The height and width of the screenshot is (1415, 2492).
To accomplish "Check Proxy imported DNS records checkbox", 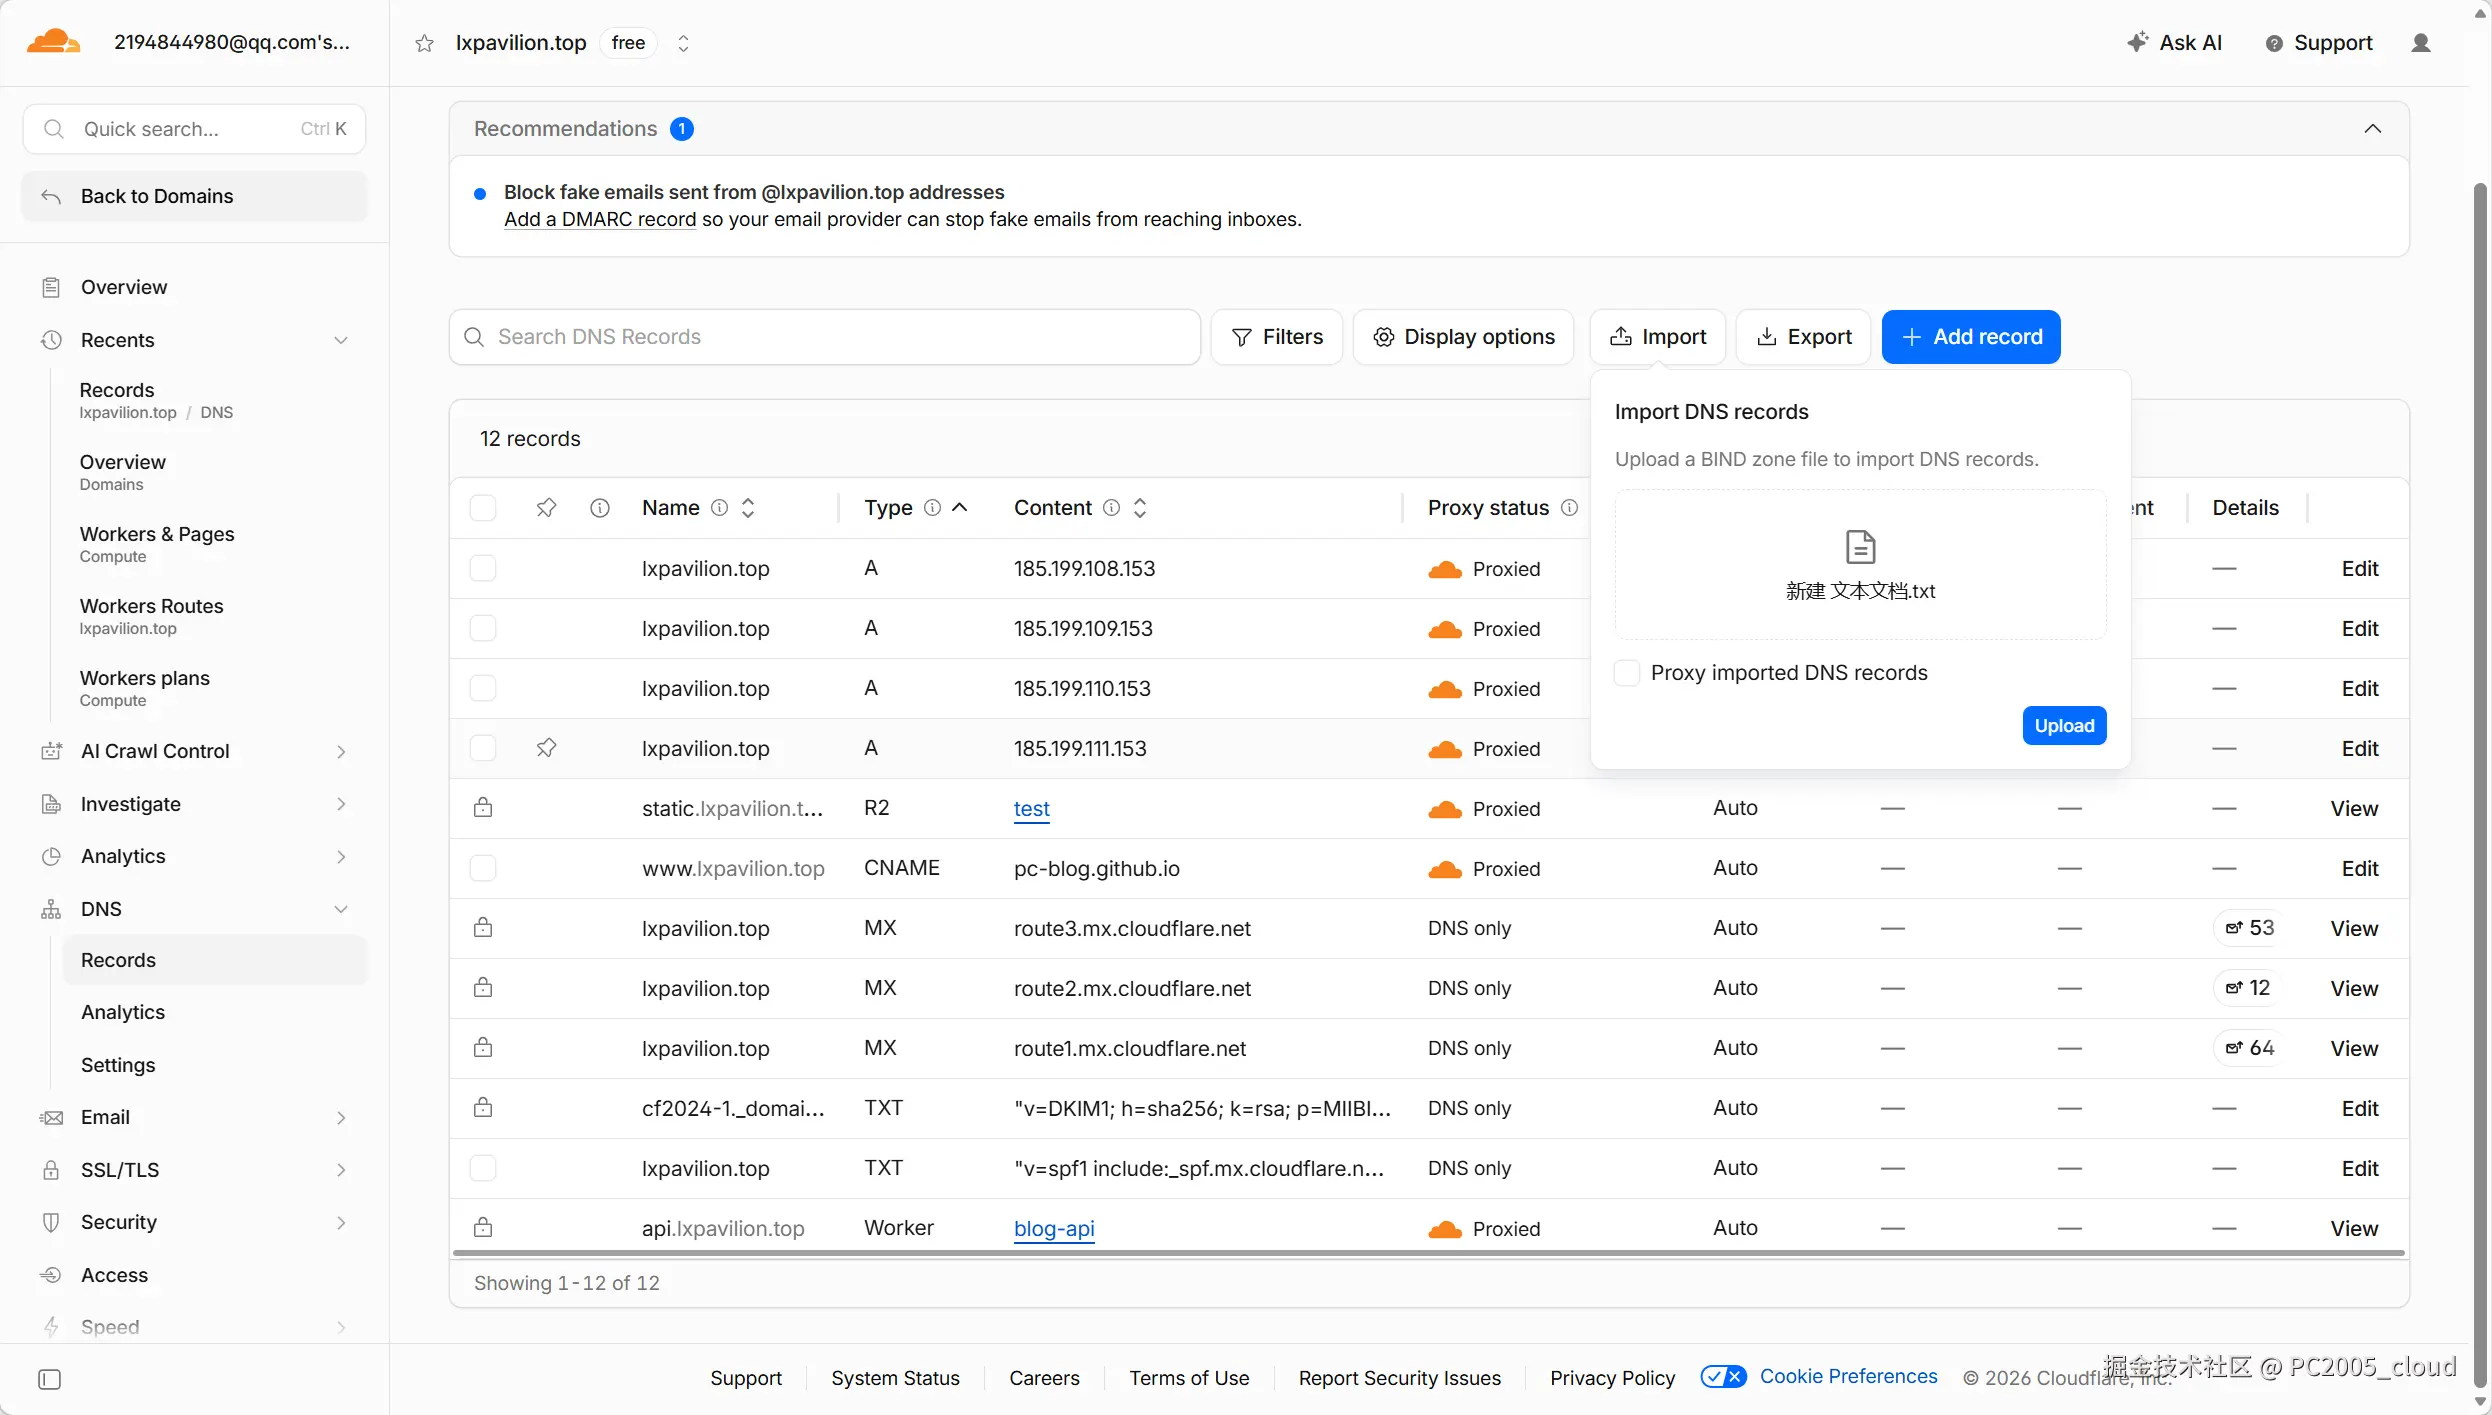I will pos(1628,673).
